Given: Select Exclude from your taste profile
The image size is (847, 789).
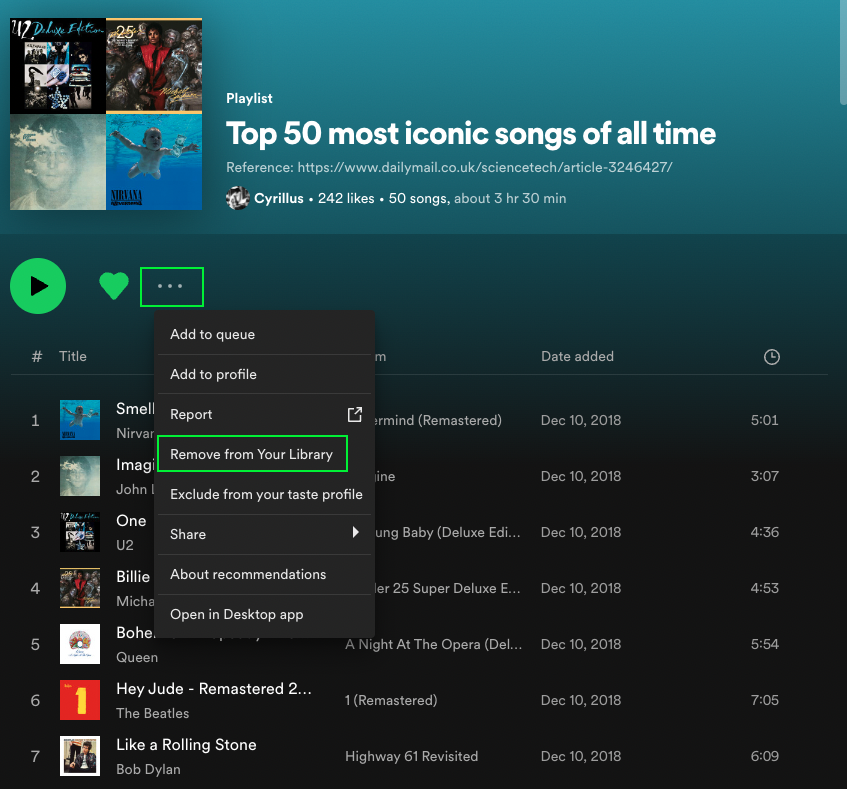Looking at the screenshot, I should tap(266, 494).
